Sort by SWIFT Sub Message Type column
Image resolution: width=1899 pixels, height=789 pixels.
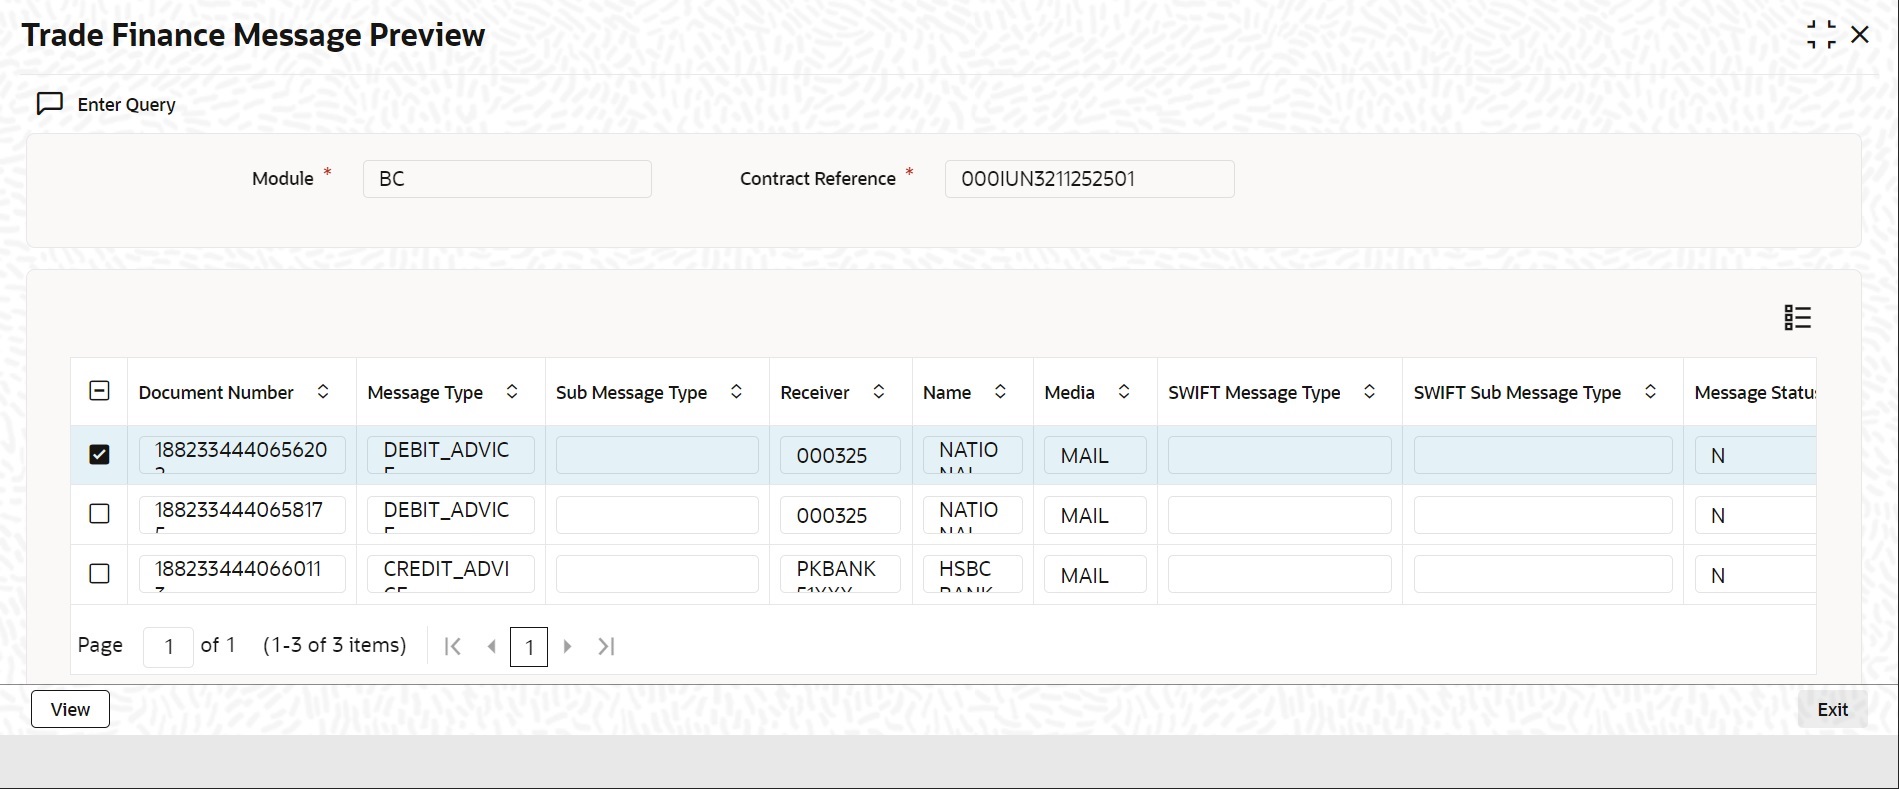[x=1651, y=392]
